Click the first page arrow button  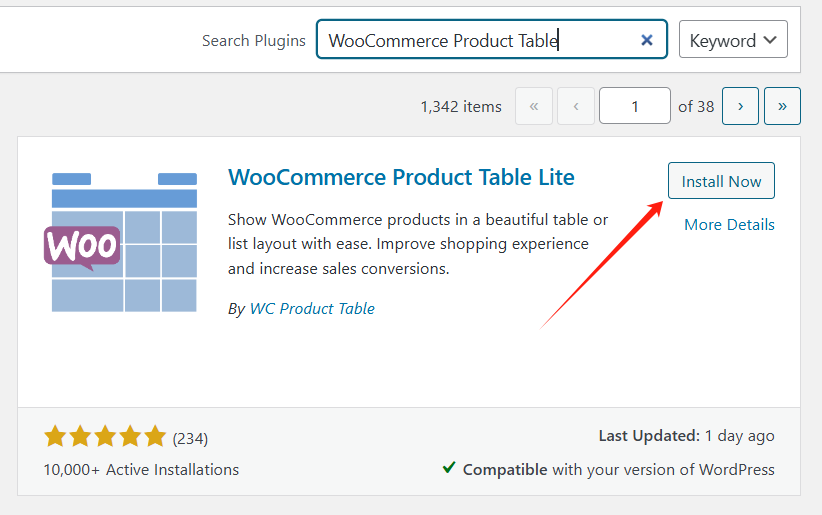(x=534, y=106)
